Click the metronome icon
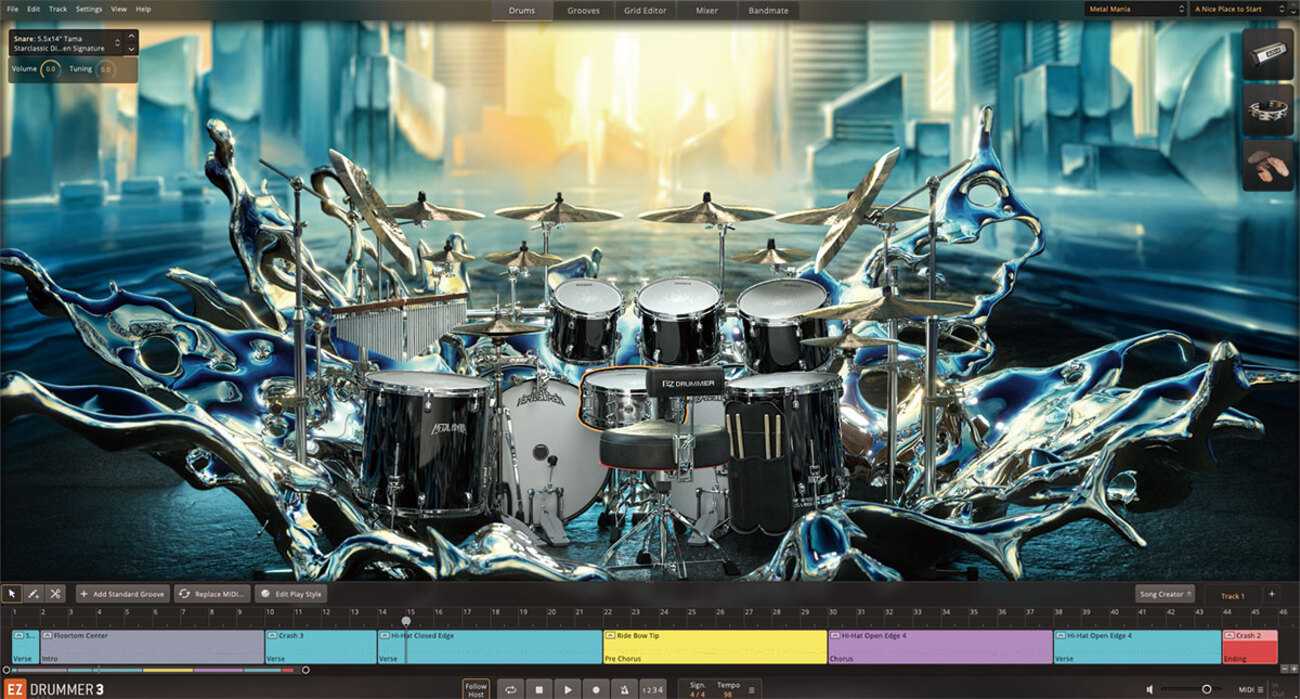1300x699 pixels. [x=624, y=689]
